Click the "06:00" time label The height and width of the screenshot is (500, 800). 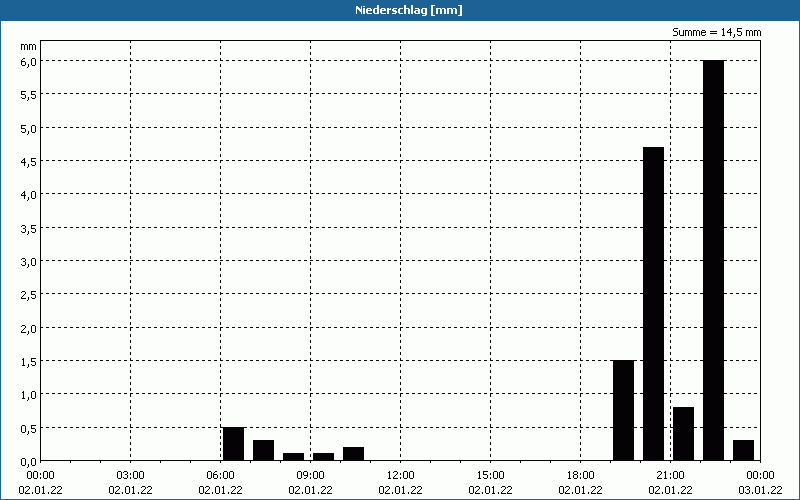220,476
